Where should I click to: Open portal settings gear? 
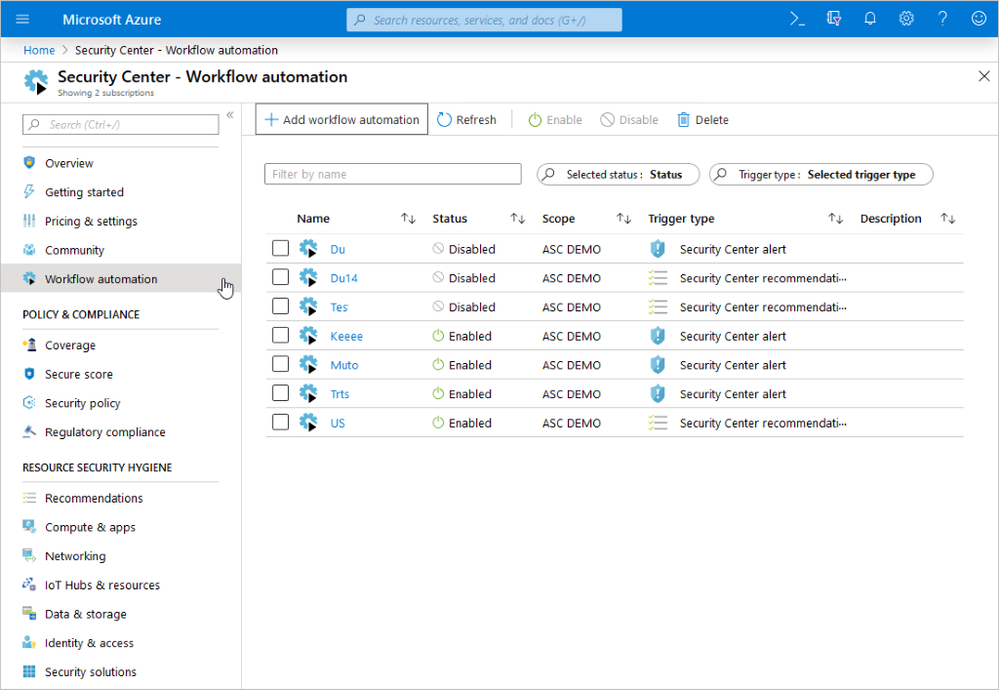tap(906, 19)
